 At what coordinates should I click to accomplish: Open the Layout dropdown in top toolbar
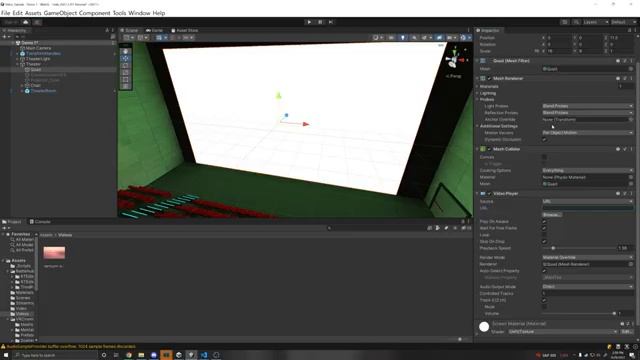(x=622, y=22)
